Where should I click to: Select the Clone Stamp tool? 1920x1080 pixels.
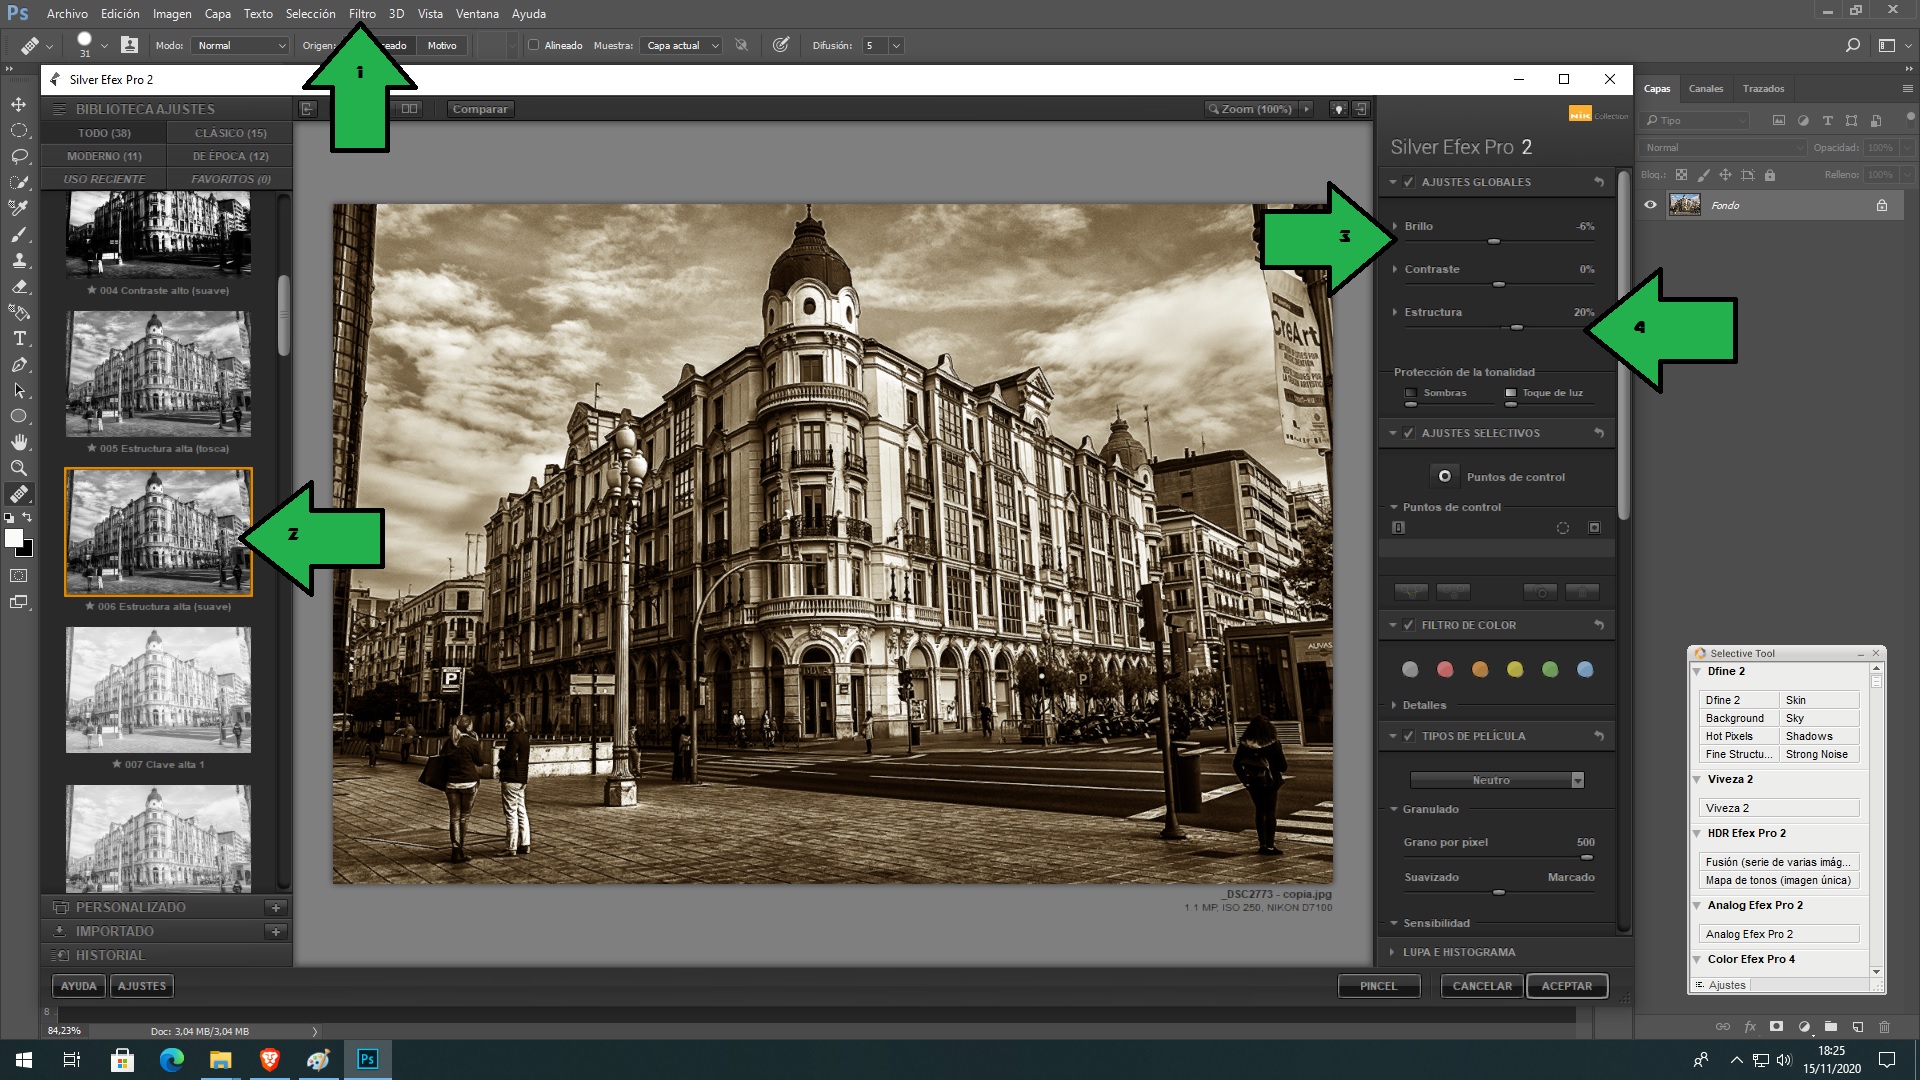point(19,260)
